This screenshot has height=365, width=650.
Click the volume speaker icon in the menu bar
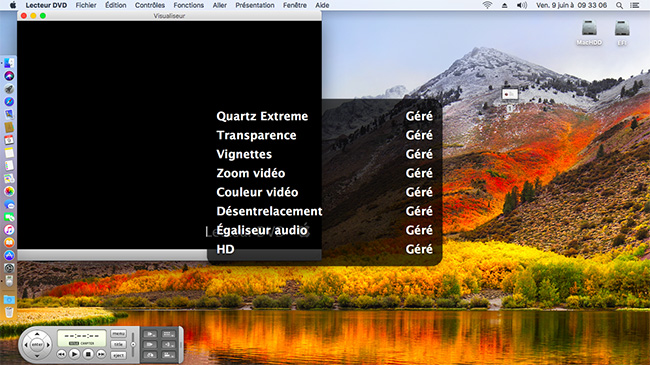[521, 5]
